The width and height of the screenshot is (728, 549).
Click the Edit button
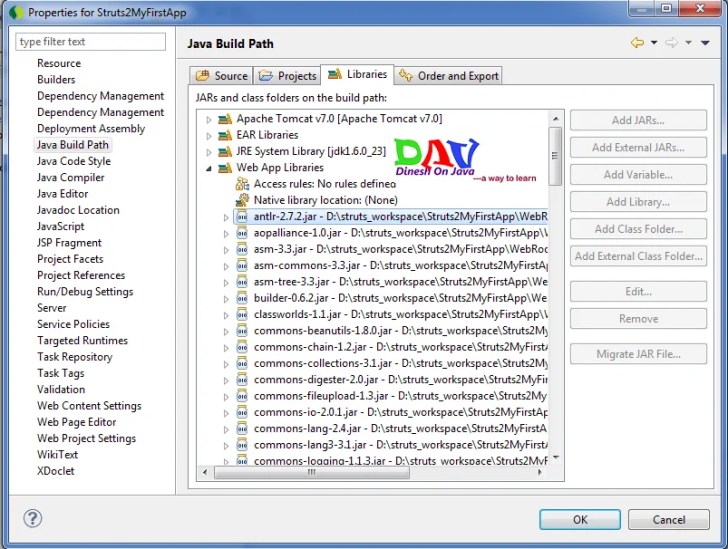coord(638,292)
